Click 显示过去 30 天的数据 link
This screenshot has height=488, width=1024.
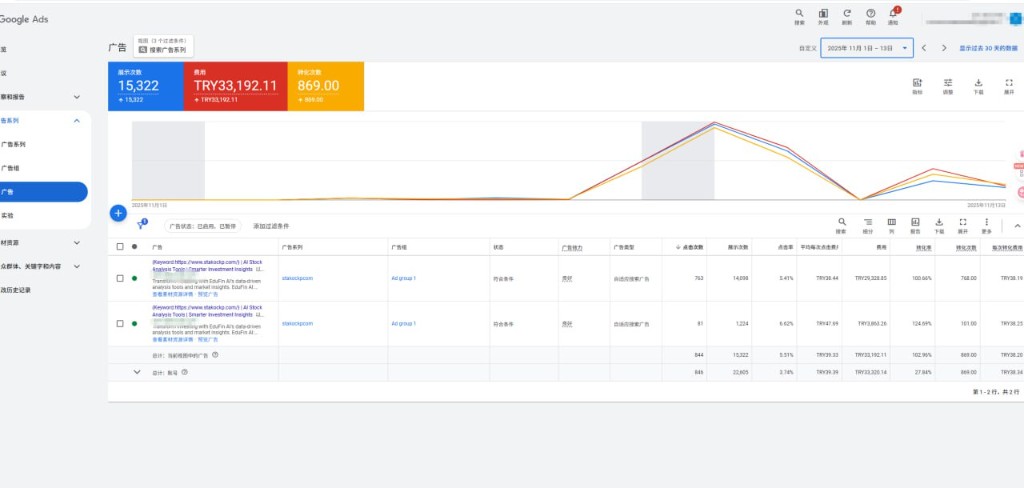tap(988, 47)
